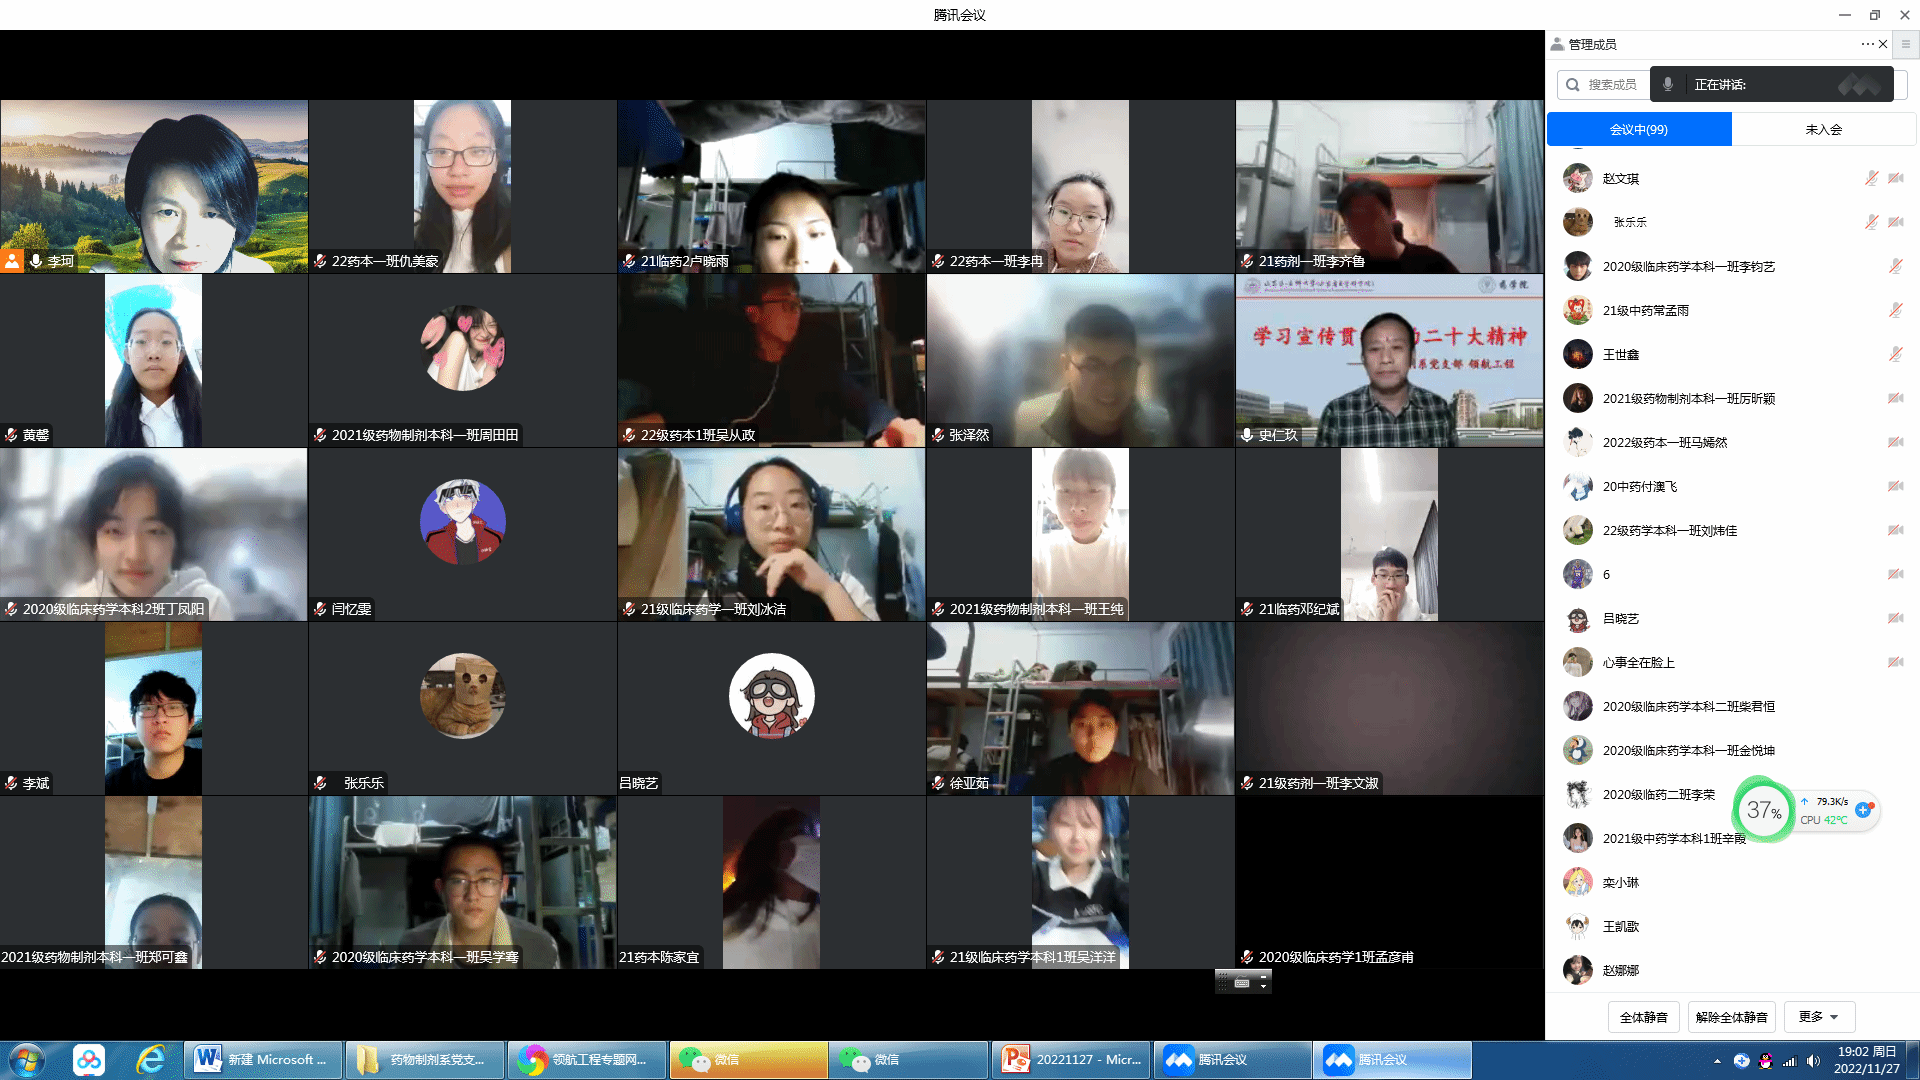Screen dimensions: 1920x1080
Task: Click the microphone icon in the speaking indicator
Action: point(1668,85)
